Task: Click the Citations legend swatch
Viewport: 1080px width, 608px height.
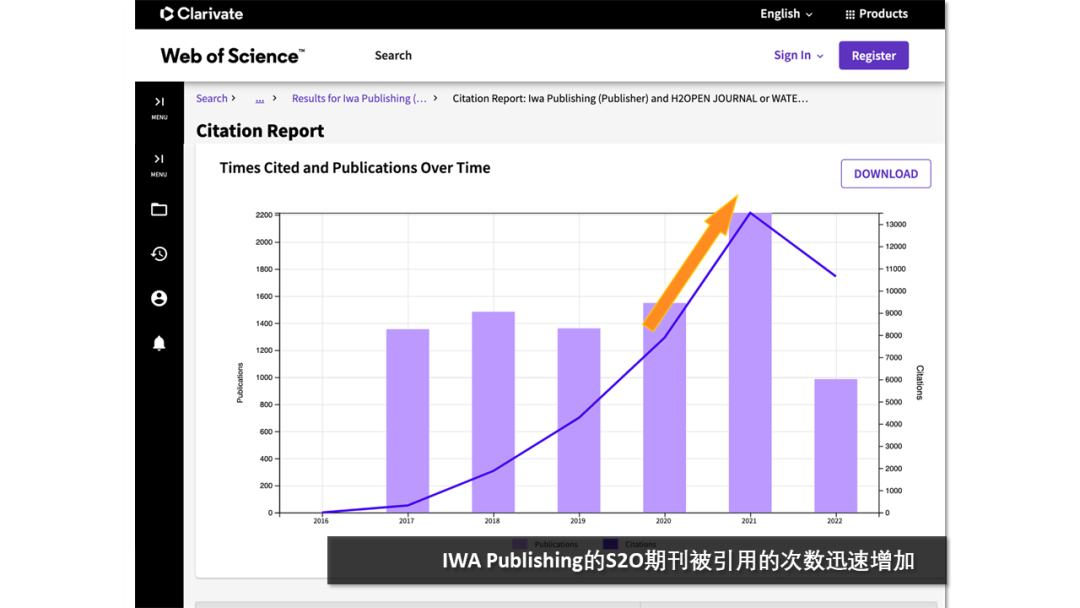Action: click(x=610, y=544)
